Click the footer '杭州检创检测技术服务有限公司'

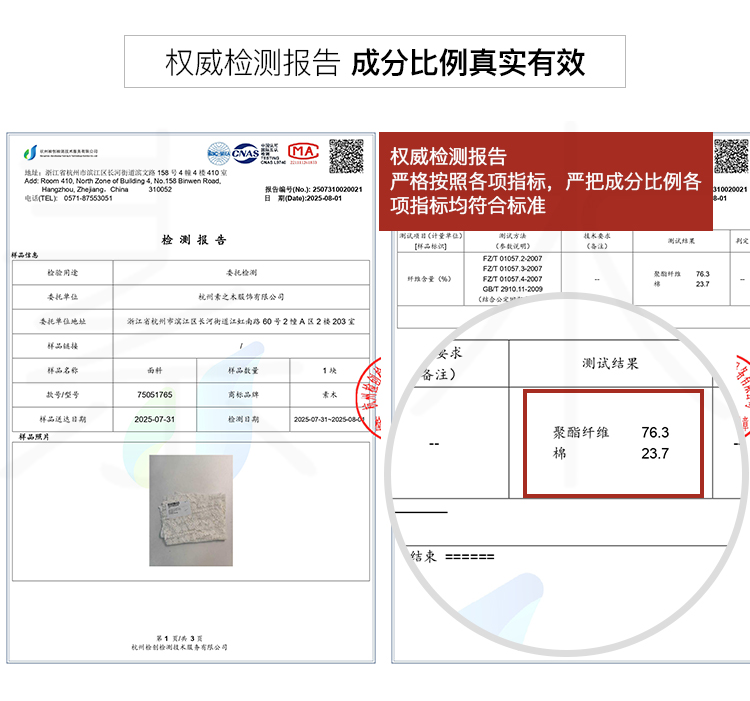point(179,647)
